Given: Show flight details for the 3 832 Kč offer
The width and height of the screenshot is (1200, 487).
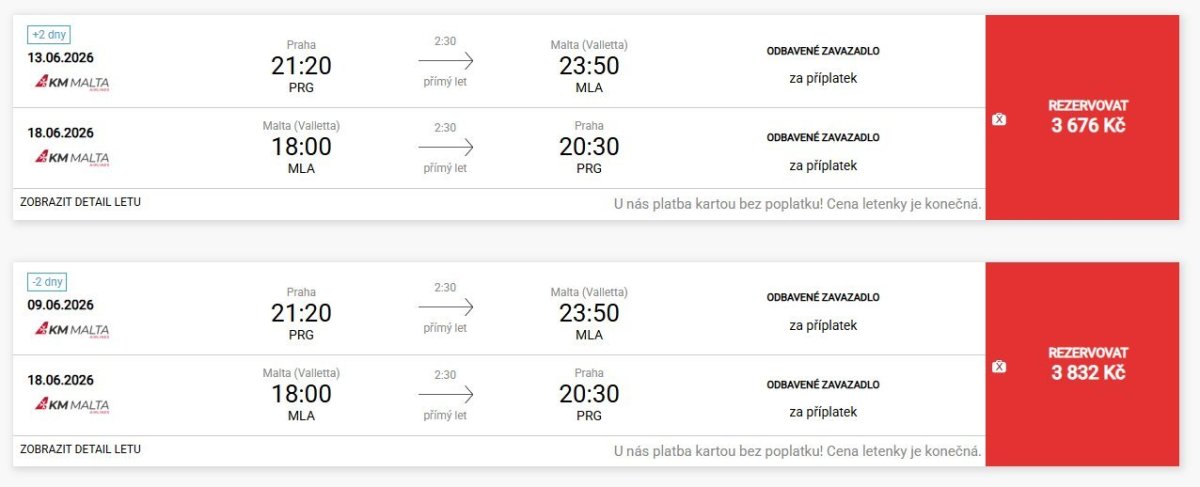Looking at the screenshot, I should click(80, 449).
